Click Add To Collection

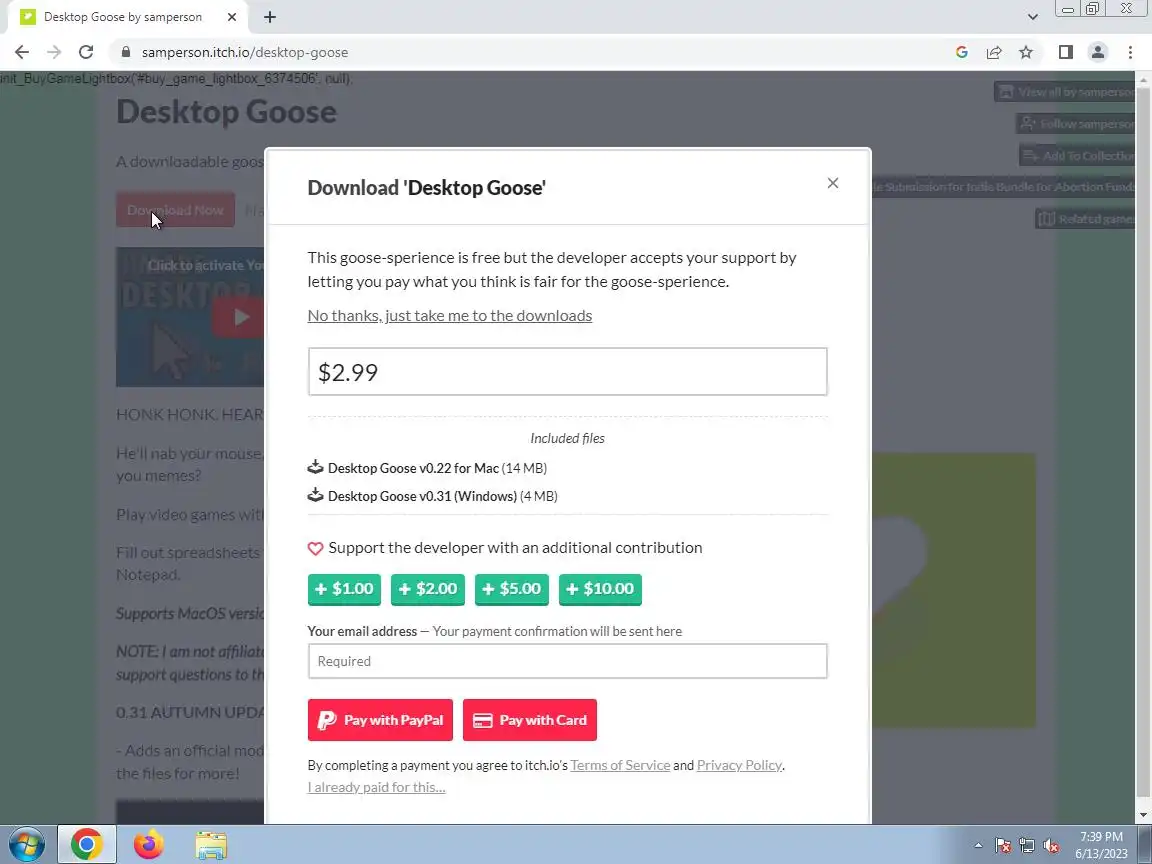(1078, 156)
